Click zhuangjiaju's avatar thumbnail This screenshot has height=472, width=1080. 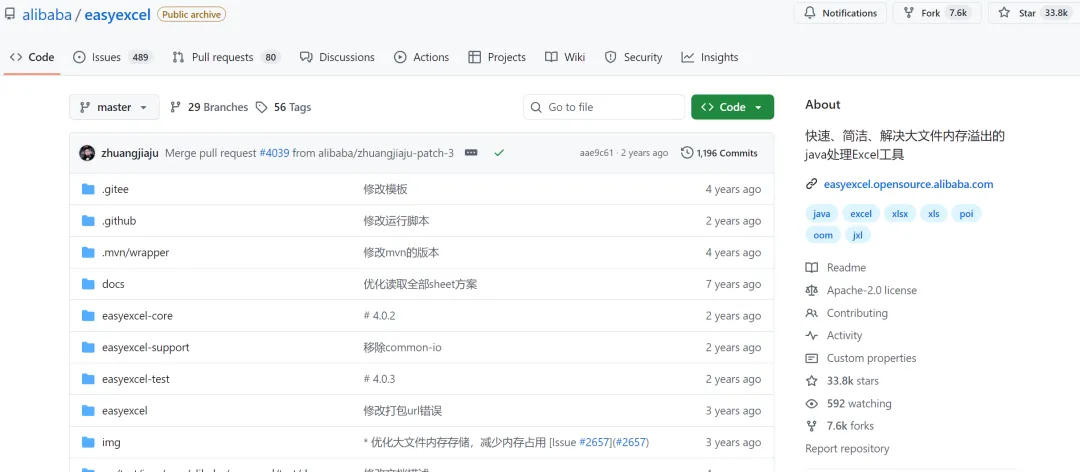coord(87,153)
